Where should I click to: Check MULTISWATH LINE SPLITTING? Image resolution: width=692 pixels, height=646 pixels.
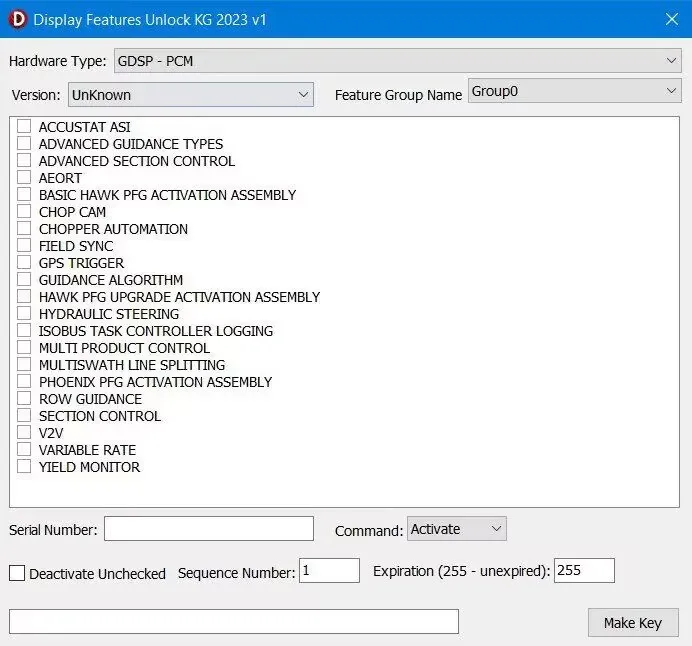click(24, 364)
